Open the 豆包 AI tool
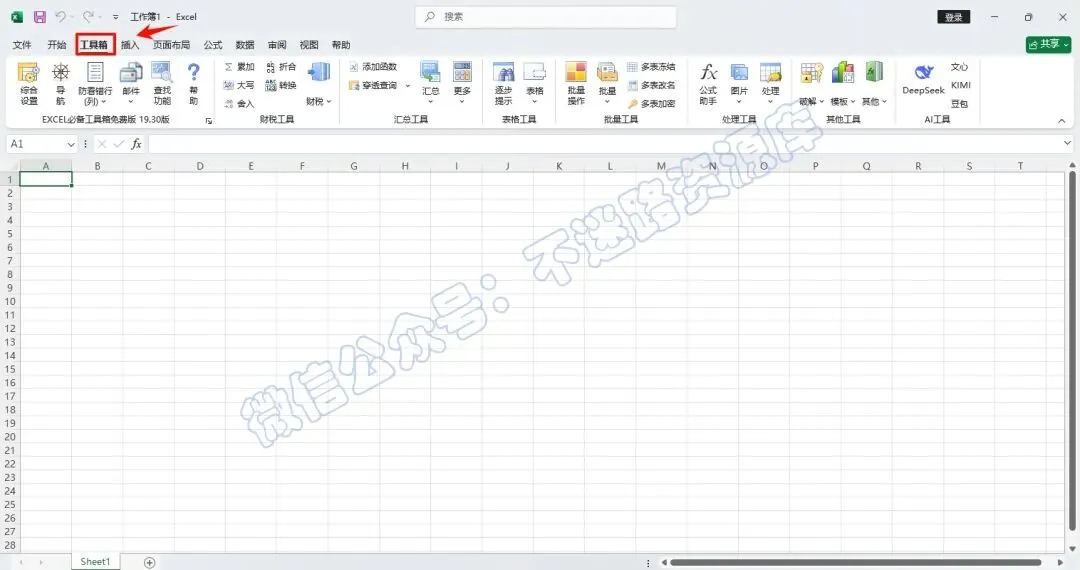The image size is (1080, 570). point(959,104)
